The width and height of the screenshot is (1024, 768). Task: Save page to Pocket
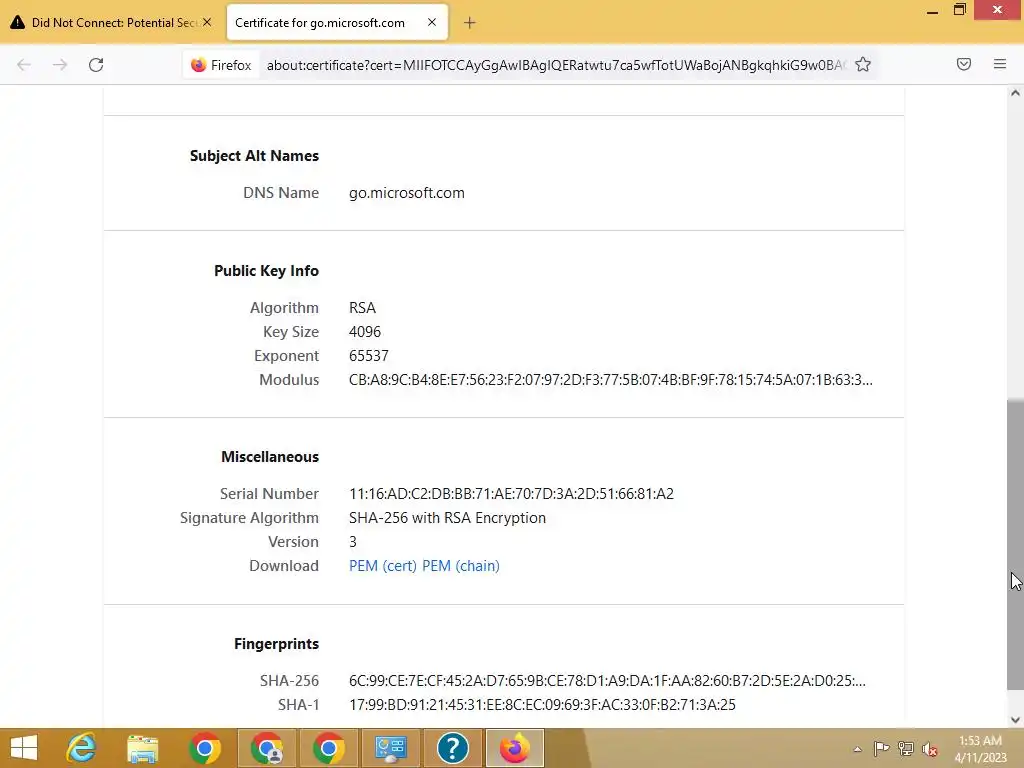964,64
